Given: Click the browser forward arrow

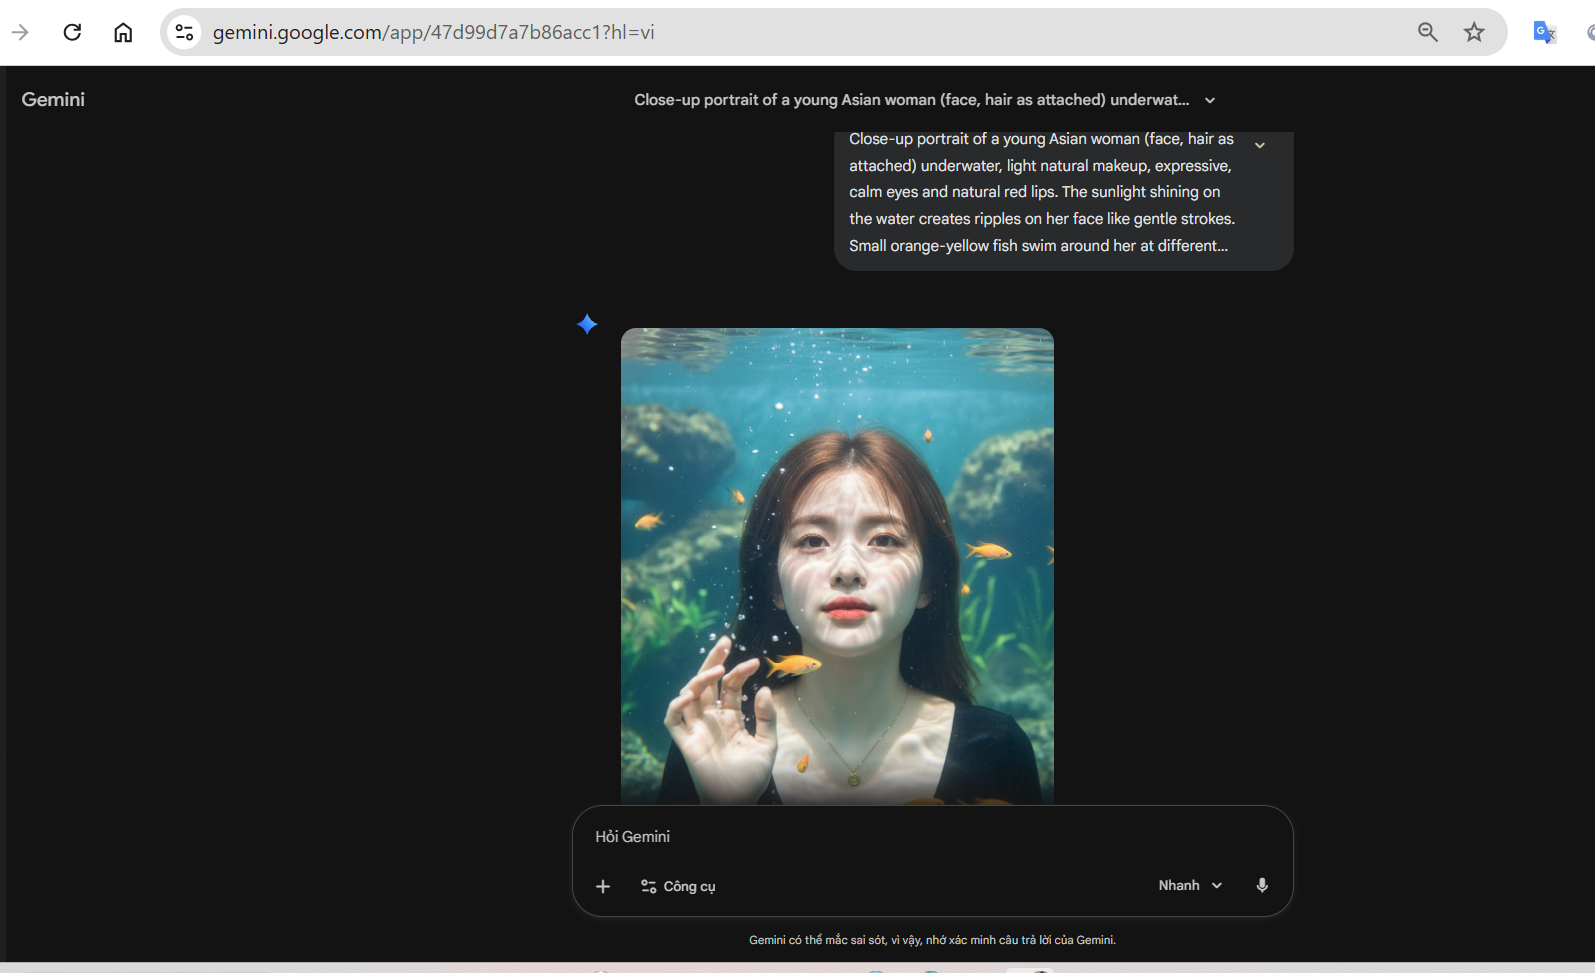Looking at the screenshot, I should (x=20, y=32).
